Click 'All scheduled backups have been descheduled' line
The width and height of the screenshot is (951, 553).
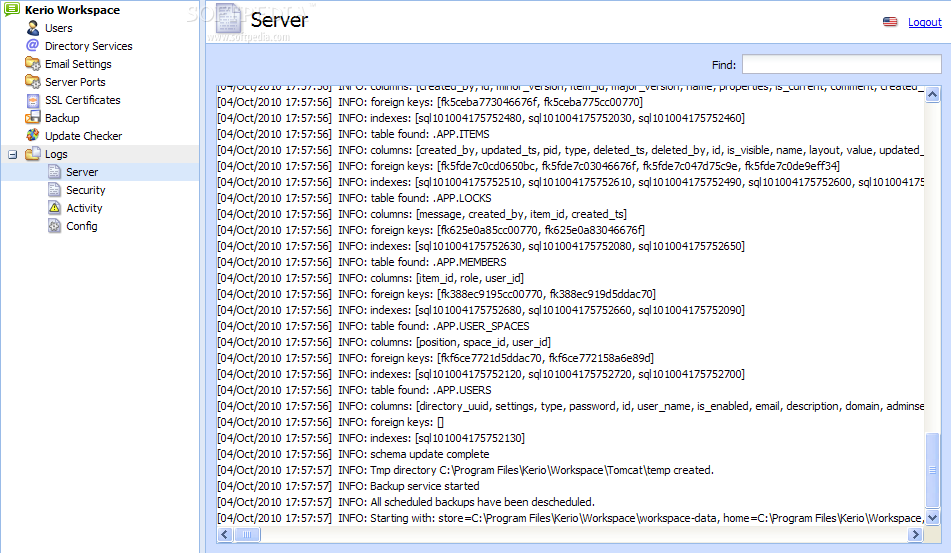[x=406, y=502]
